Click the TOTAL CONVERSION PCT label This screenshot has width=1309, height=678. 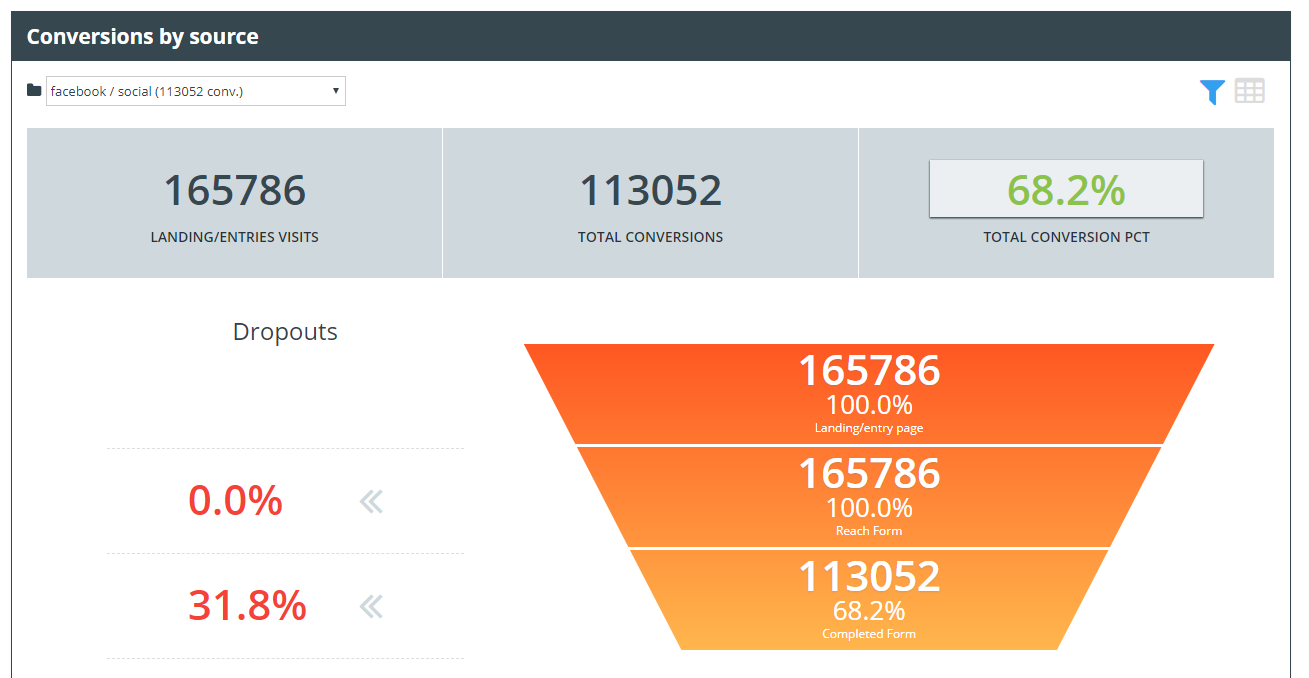(1066, 238)
